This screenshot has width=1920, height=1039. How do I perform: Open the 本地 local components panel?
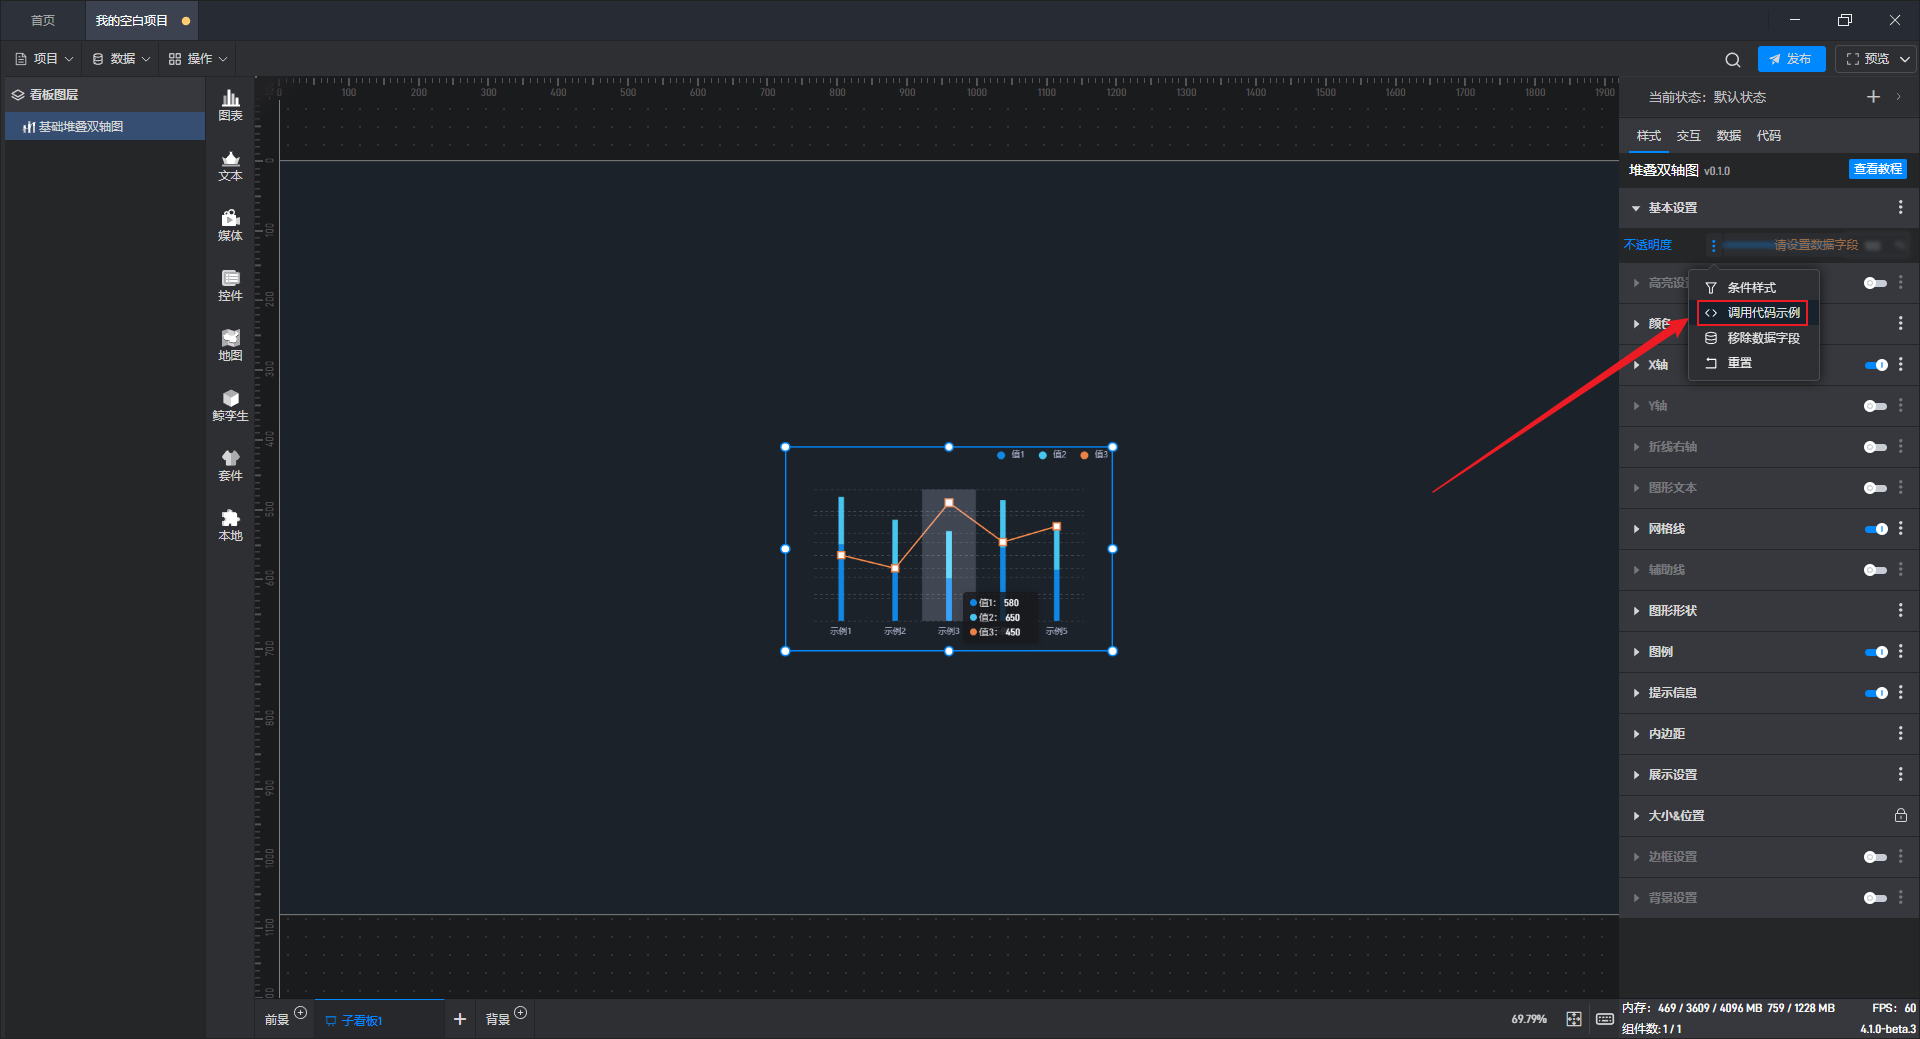coord(230,525)
